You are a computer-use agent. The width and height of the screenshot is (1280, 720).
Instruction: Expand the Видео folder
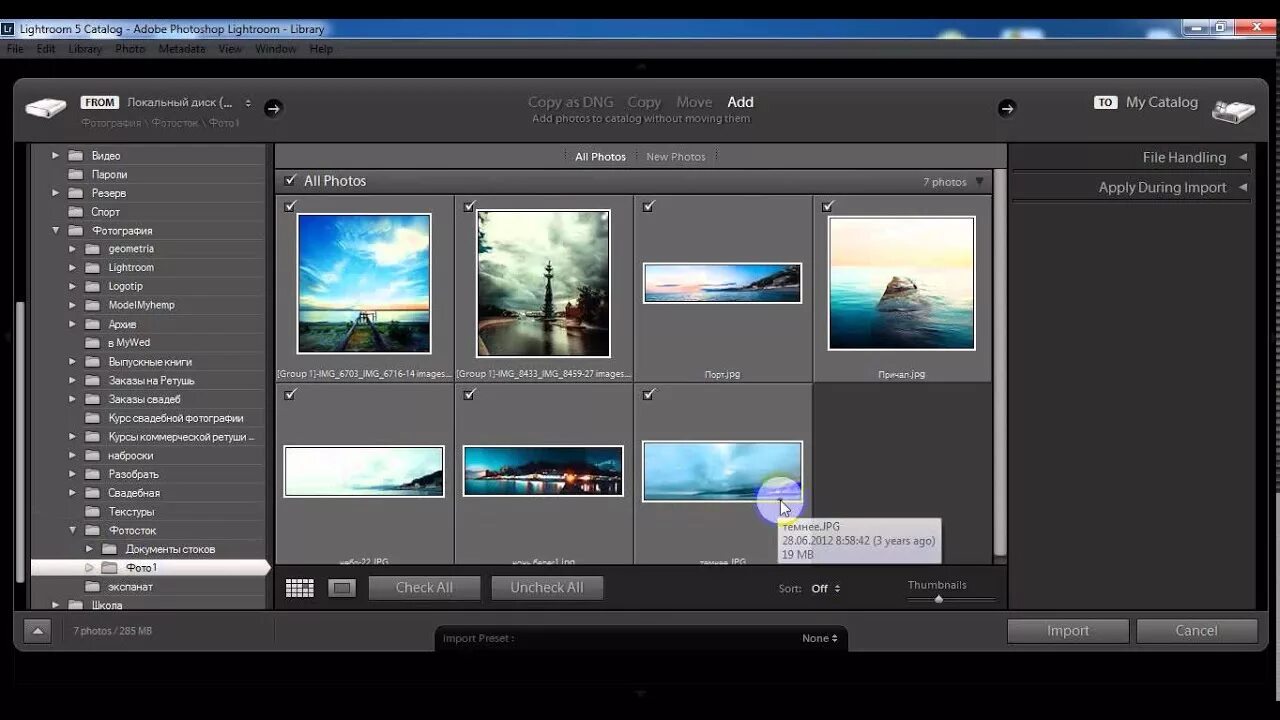coord(57,156)
